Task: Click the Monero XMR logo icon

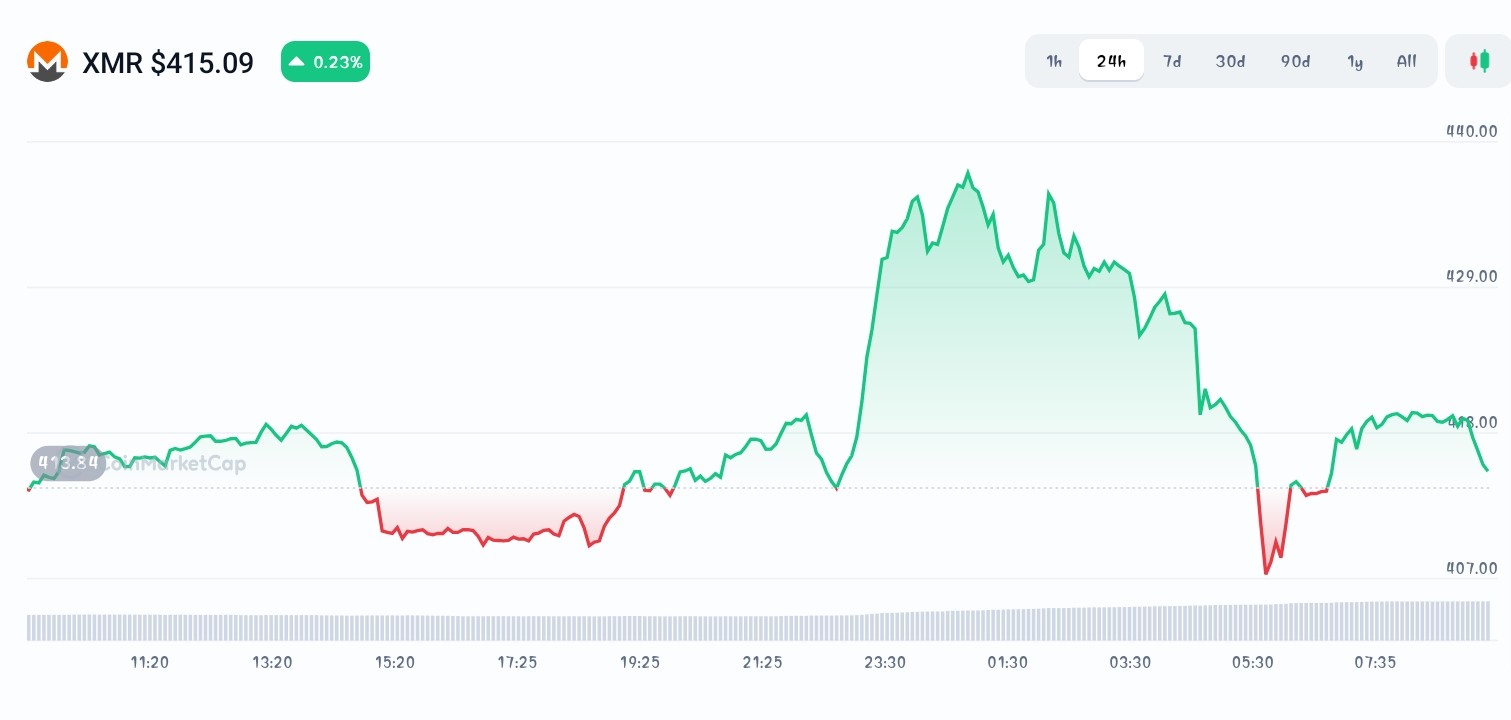Action: [47, 62]
